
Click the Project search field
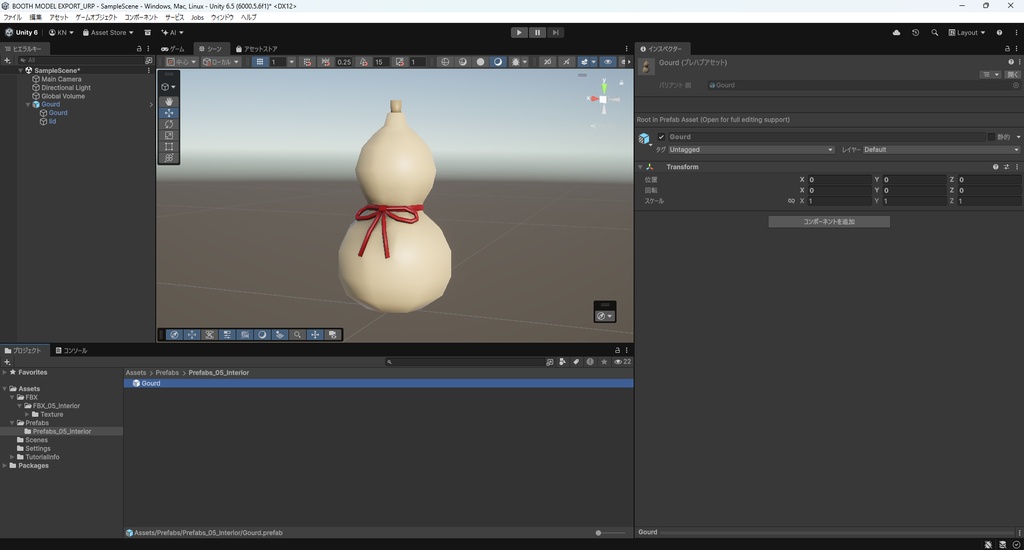tap(464, 362)
